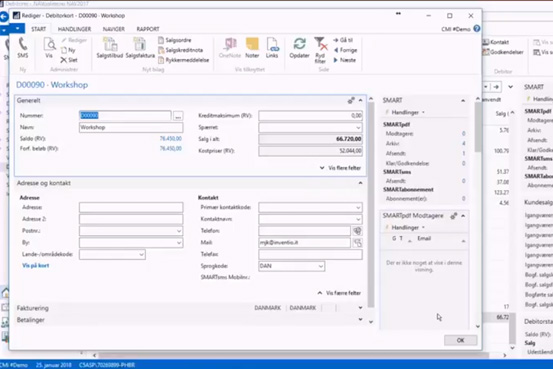Image resolution: width=553 pixels, height=369 pixels.
Task: Clear filters with Ryd filter icon
Action: click(320, 50)
